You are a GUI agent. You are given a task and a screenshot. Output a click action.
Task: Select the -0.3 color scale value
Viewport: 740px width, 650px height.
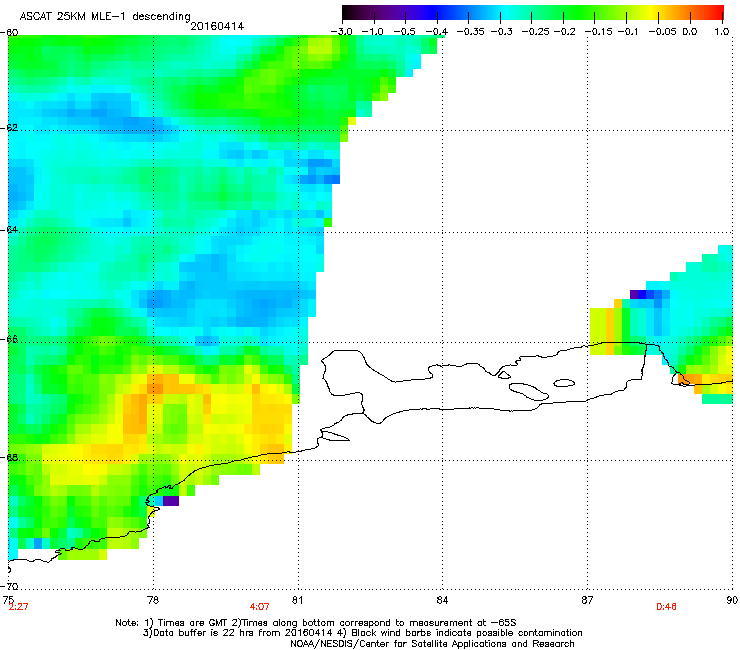501,32
